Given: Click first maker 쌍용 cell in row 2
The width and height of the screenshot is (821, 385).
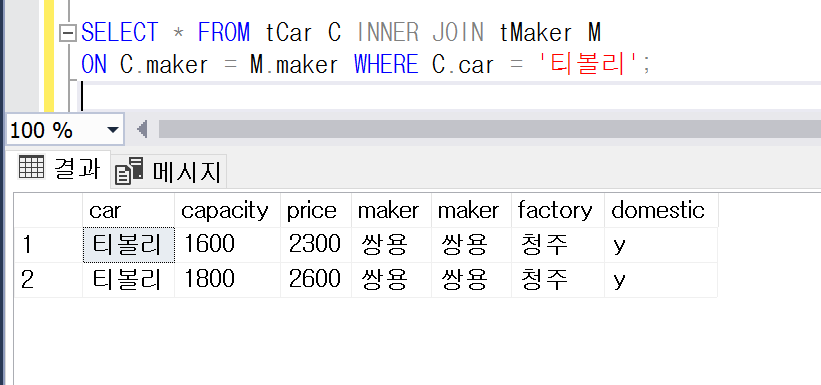Looking at the screenshot, I should (391, 280).
